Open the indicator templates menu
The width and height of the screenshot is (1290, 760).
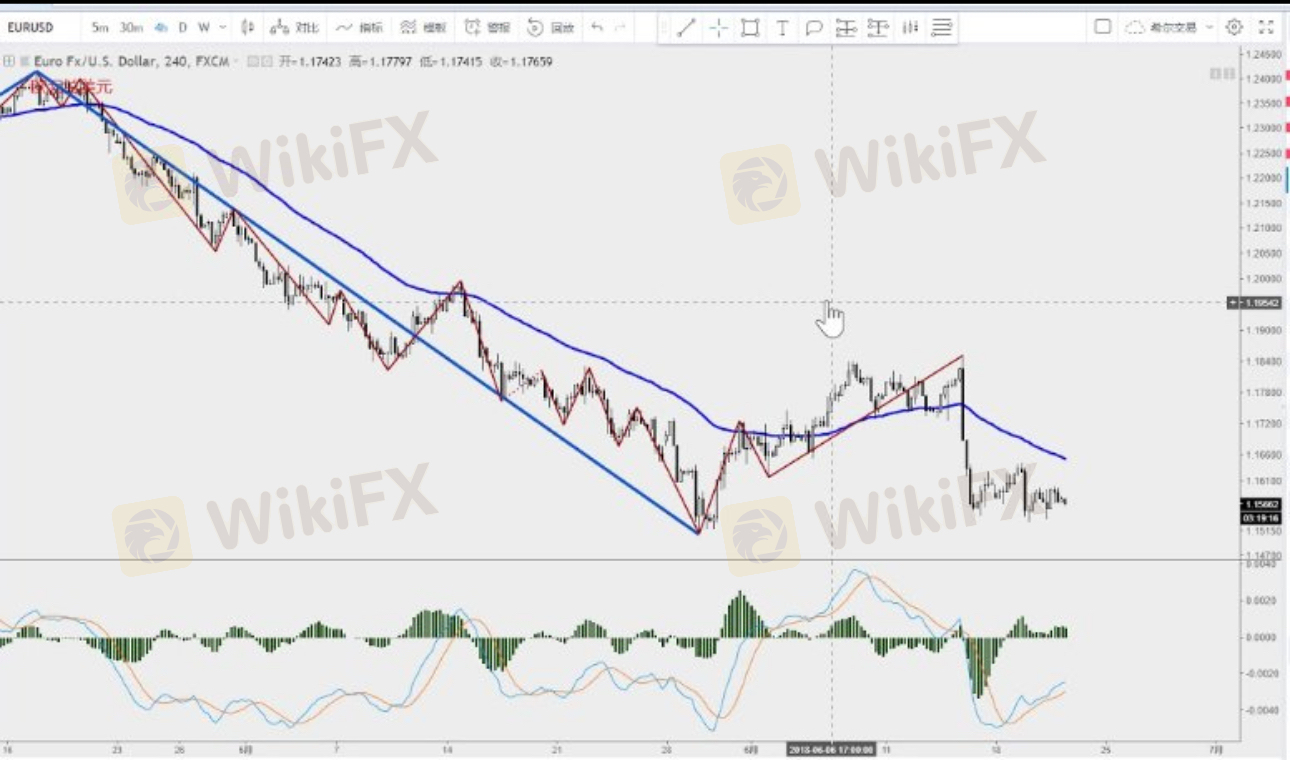(423, 27)
